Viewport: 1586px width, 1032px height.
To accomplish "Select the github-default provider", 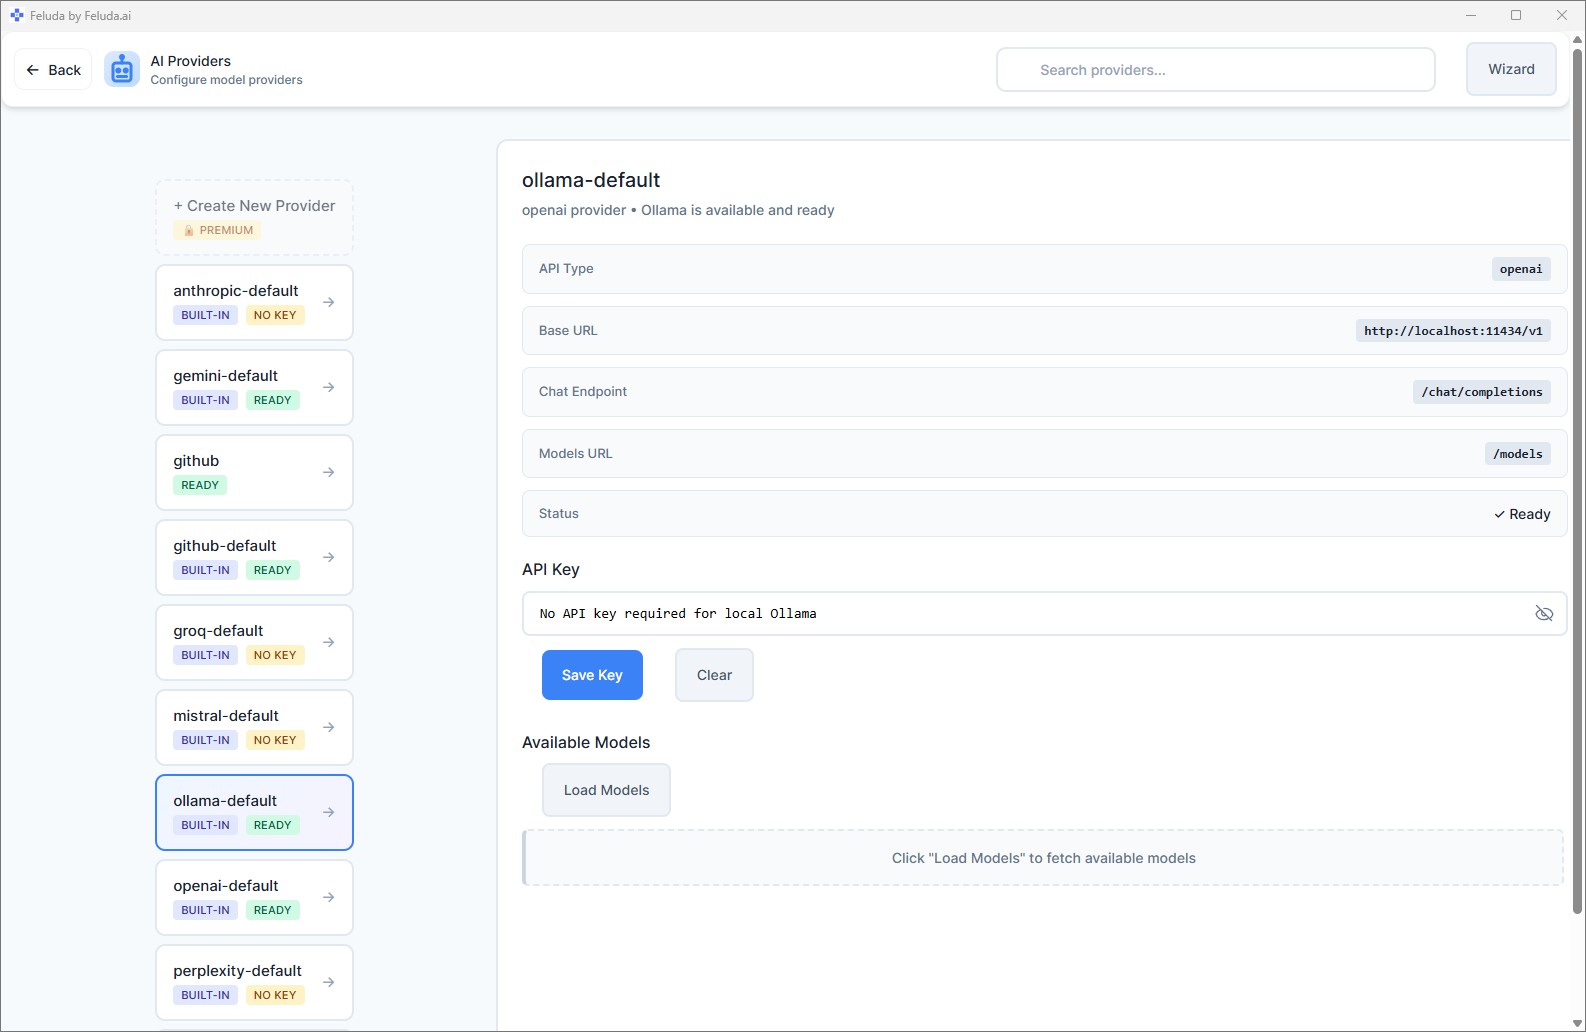I will (x=240, y=556).
